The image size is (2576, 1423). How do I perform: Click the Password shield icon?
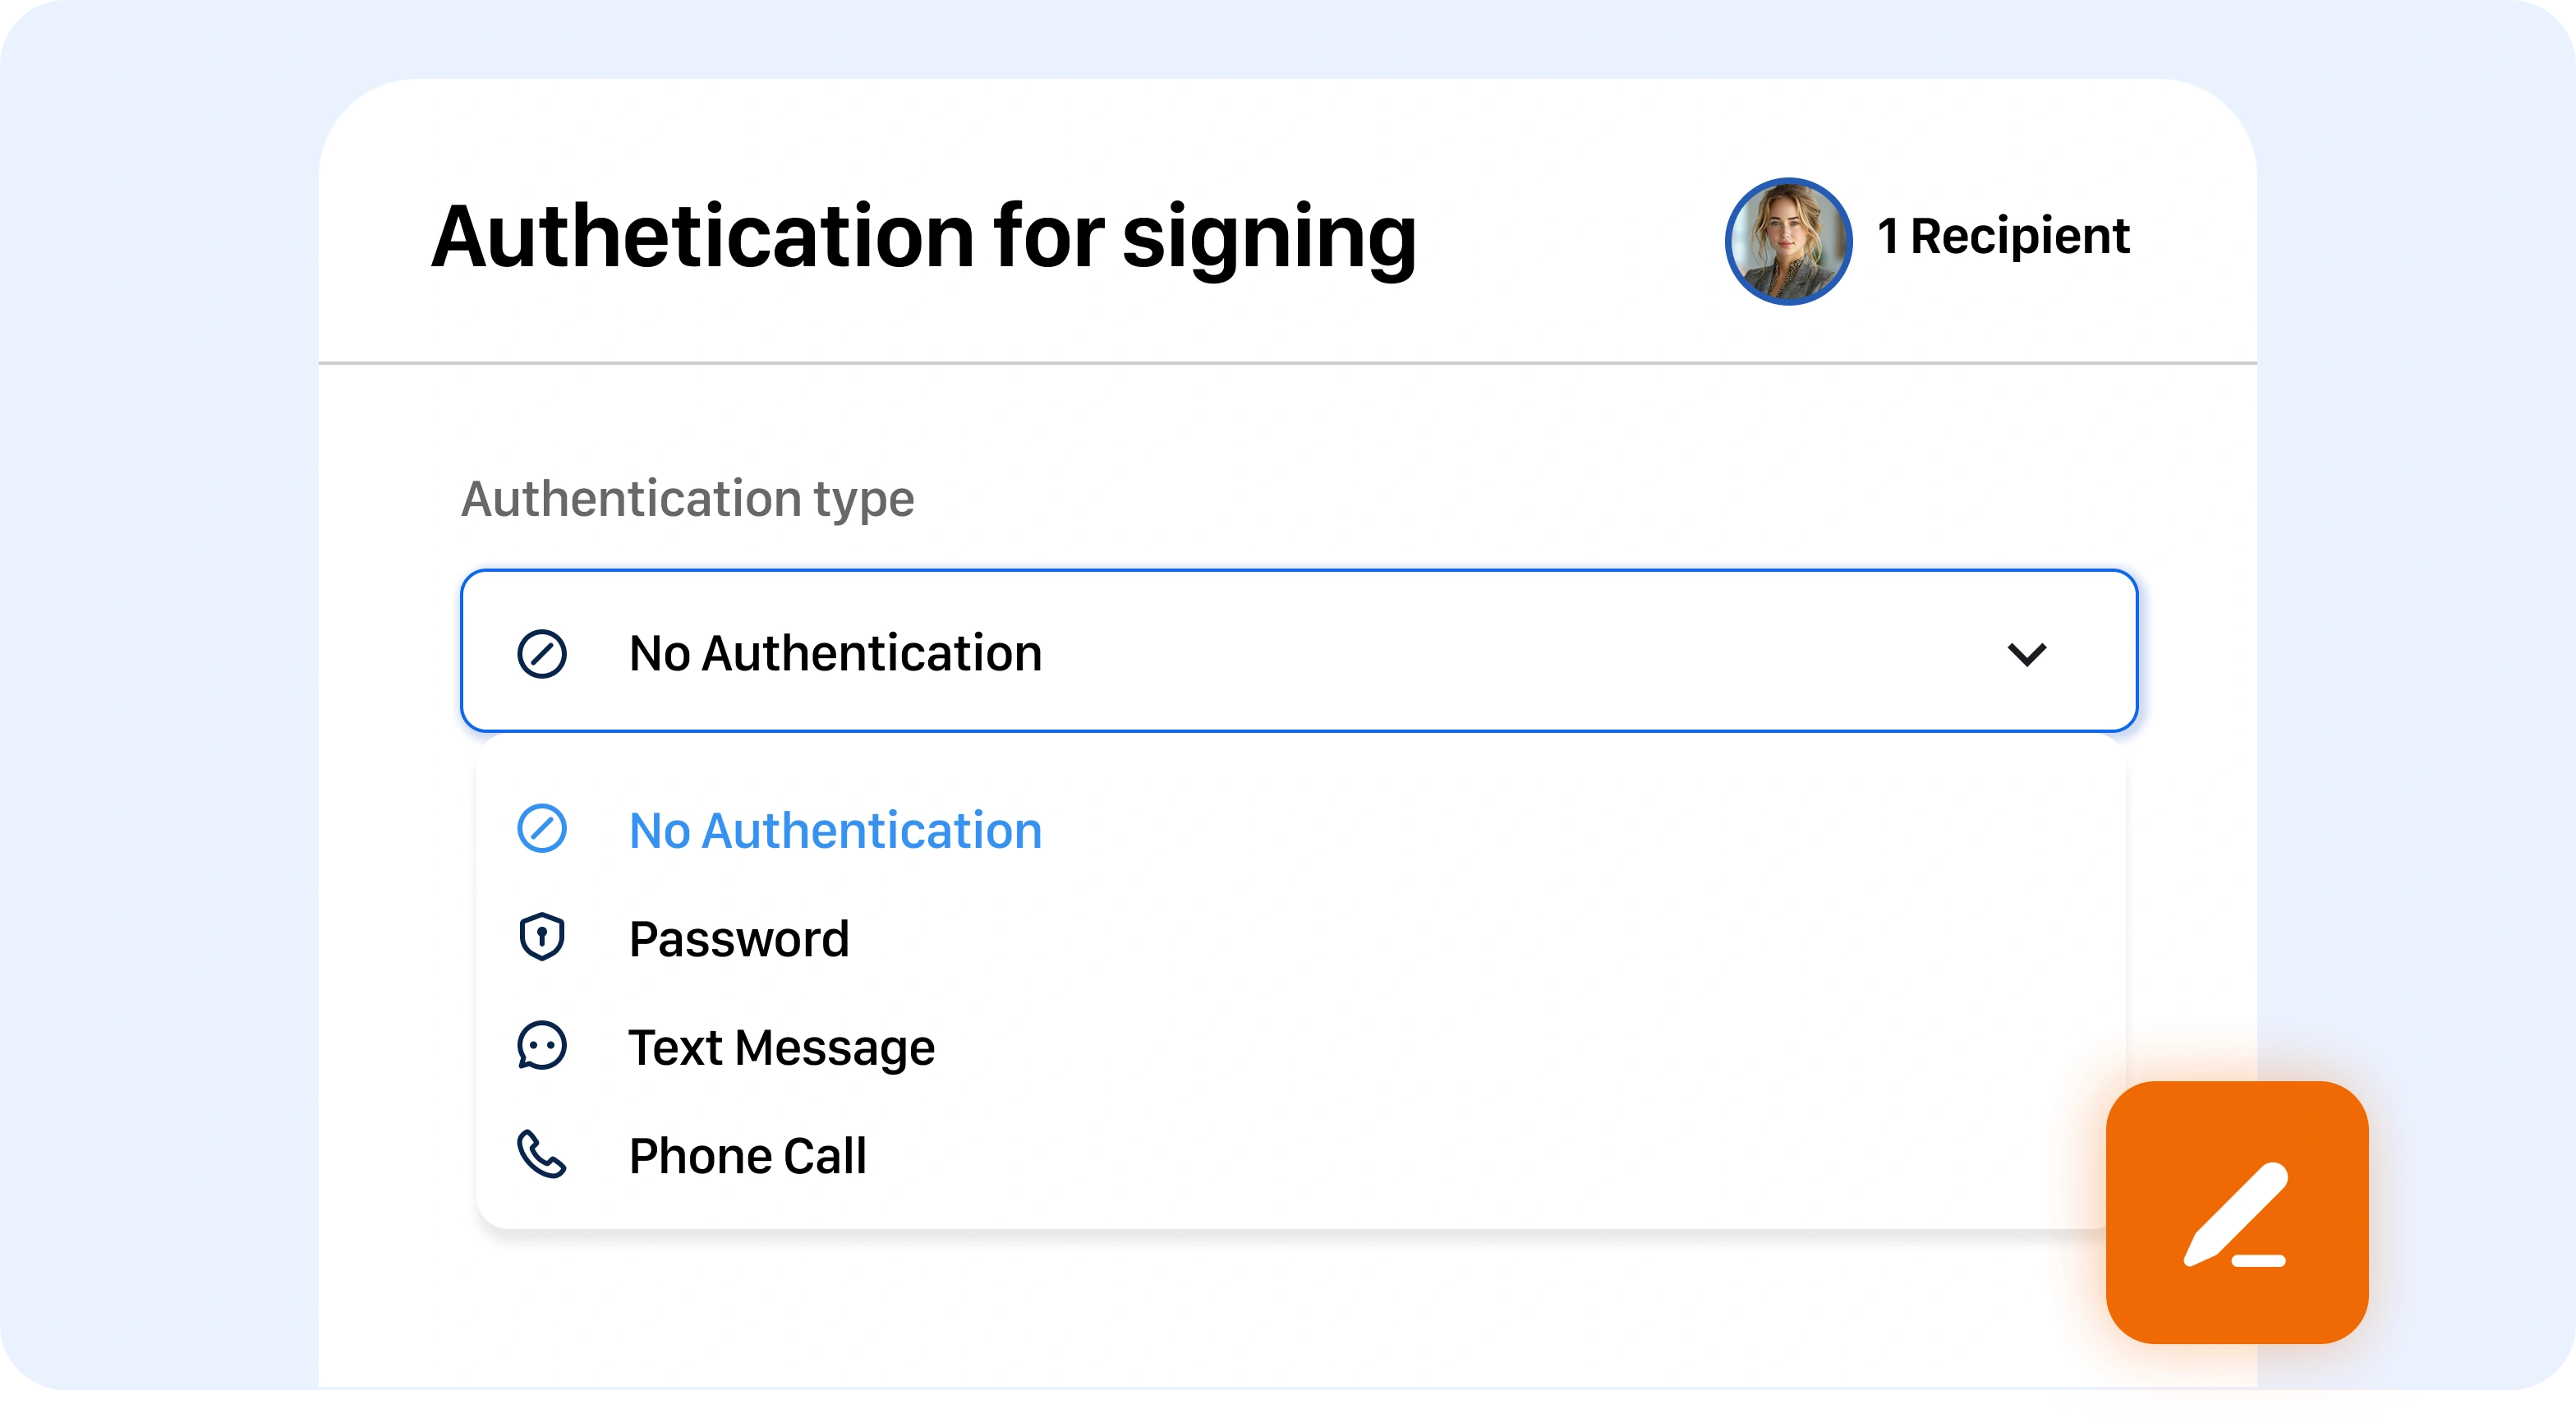point(542,938)
